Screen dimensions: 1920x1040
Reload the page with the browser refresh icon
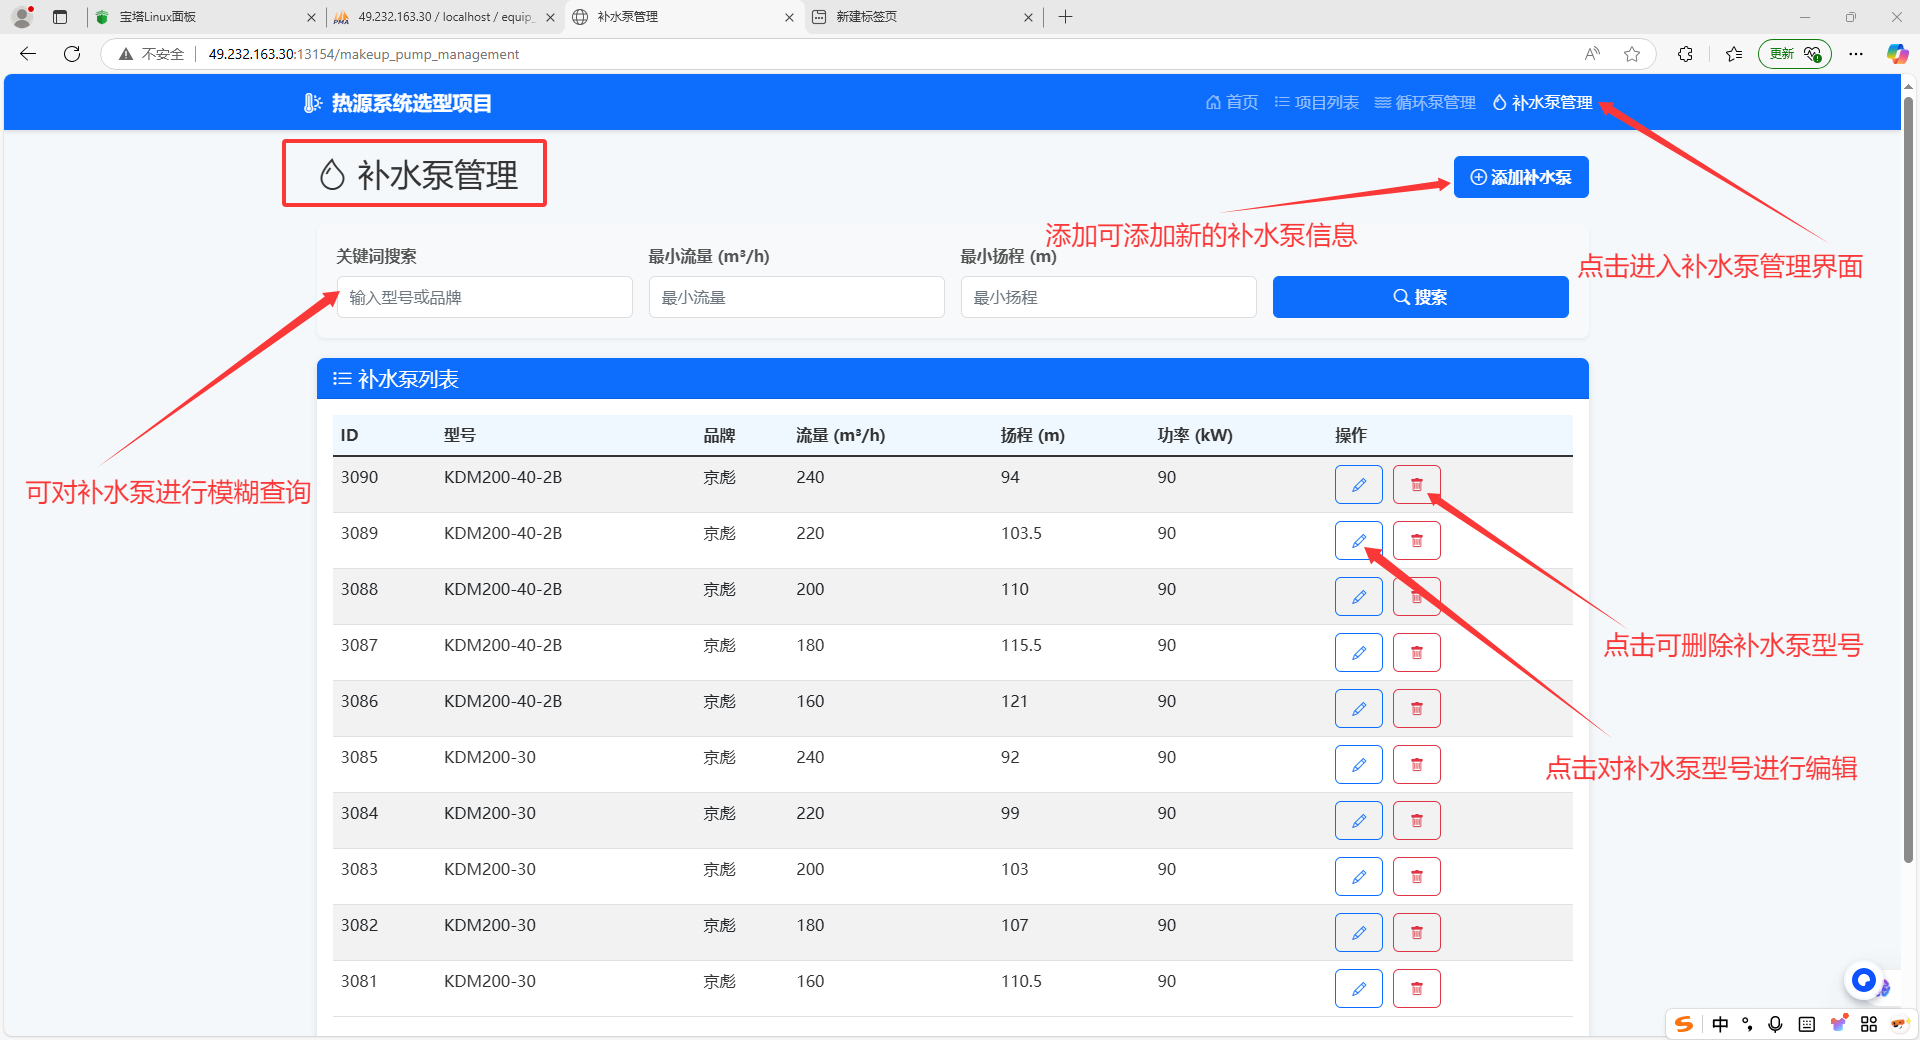pyautogui.click(x=72, y=54)
